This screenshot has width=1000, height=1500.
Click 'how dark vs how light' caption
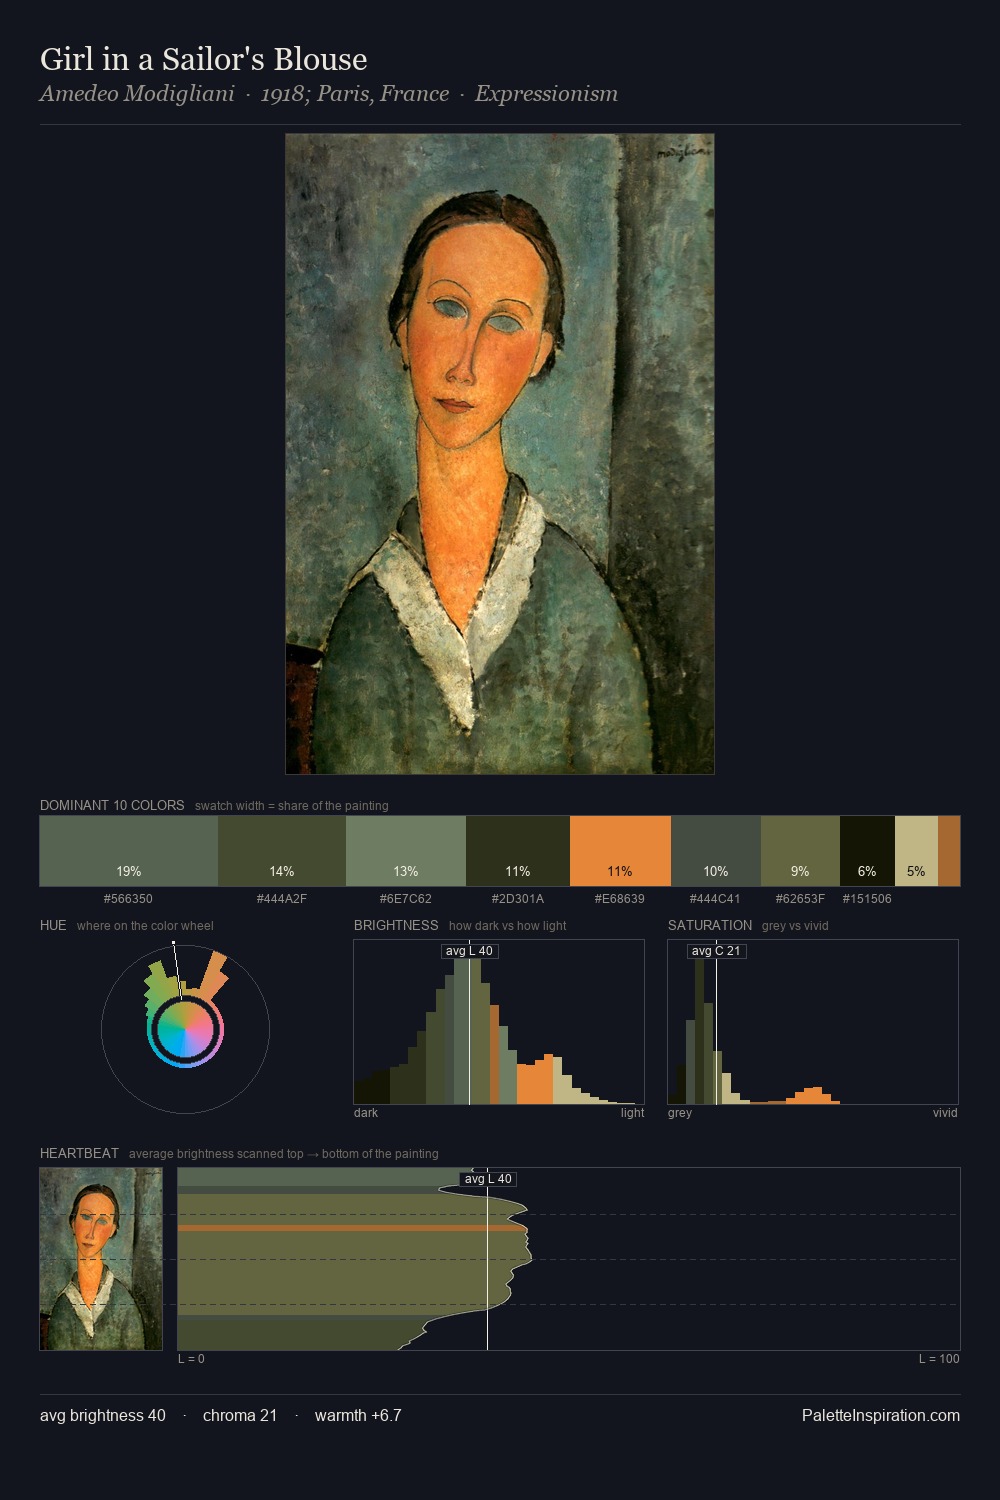coord(508,926)
